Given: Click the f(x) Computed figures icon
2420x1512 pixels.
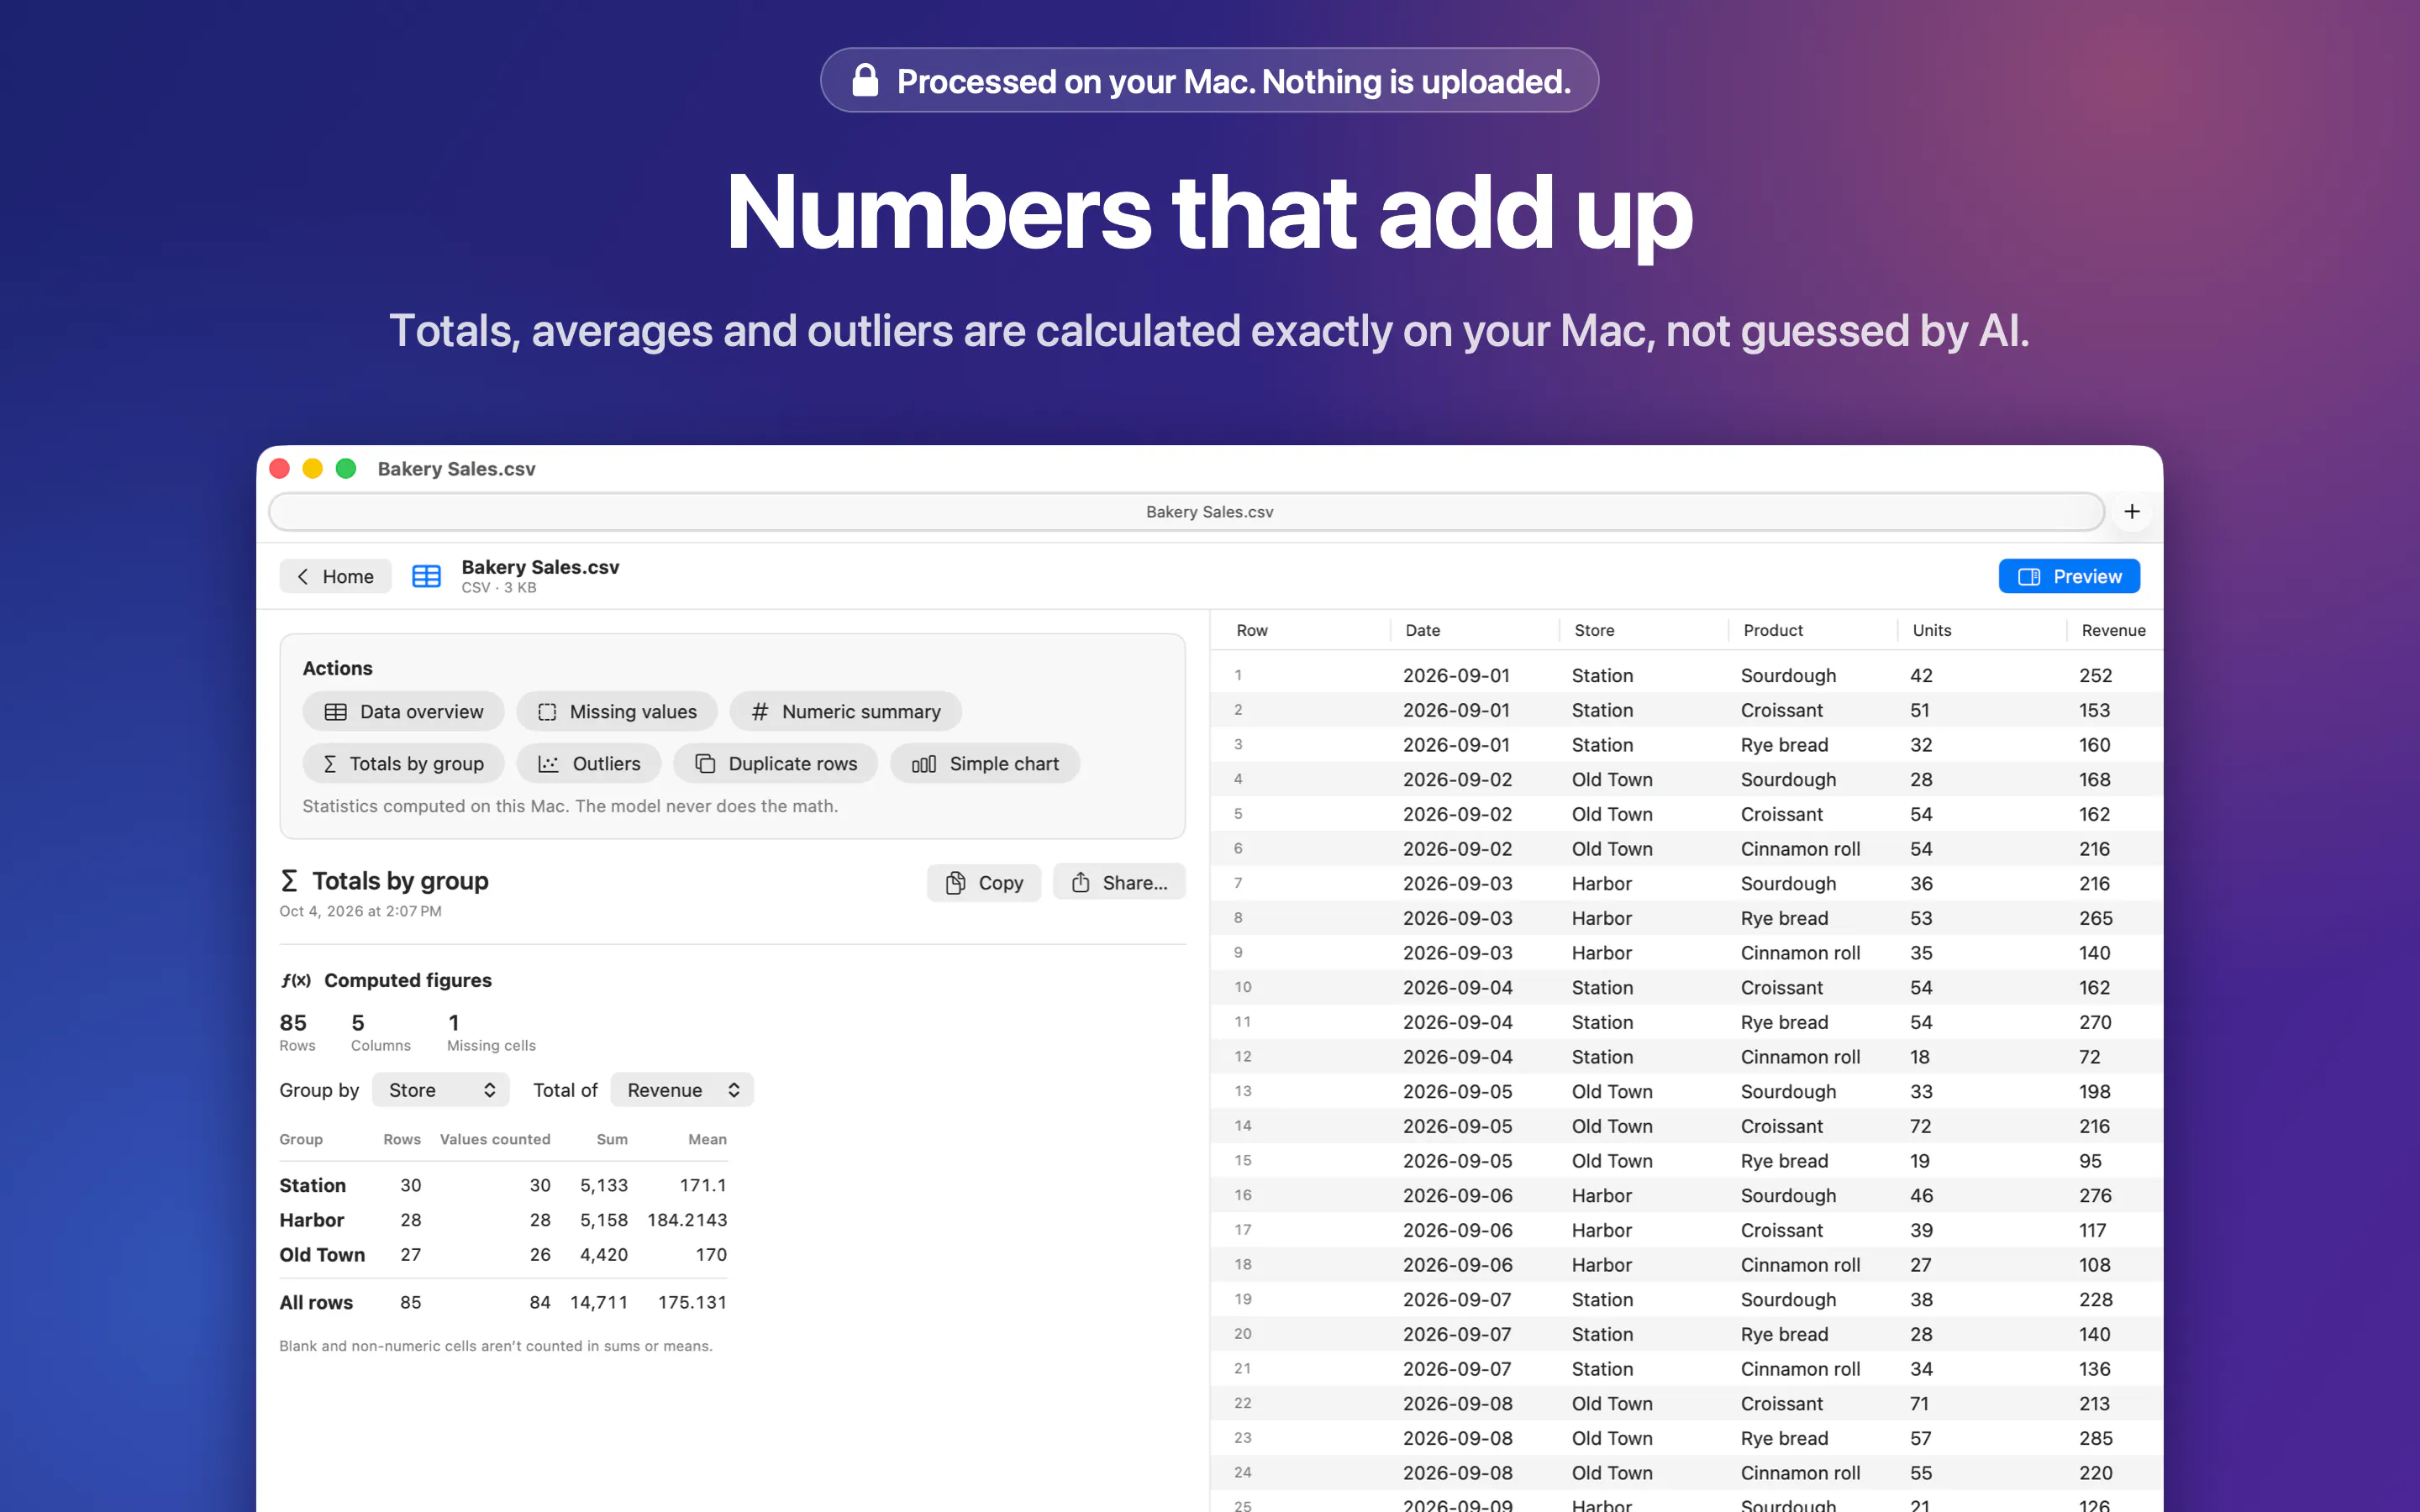Looking at the screenshot, I should tap(296, 980).
